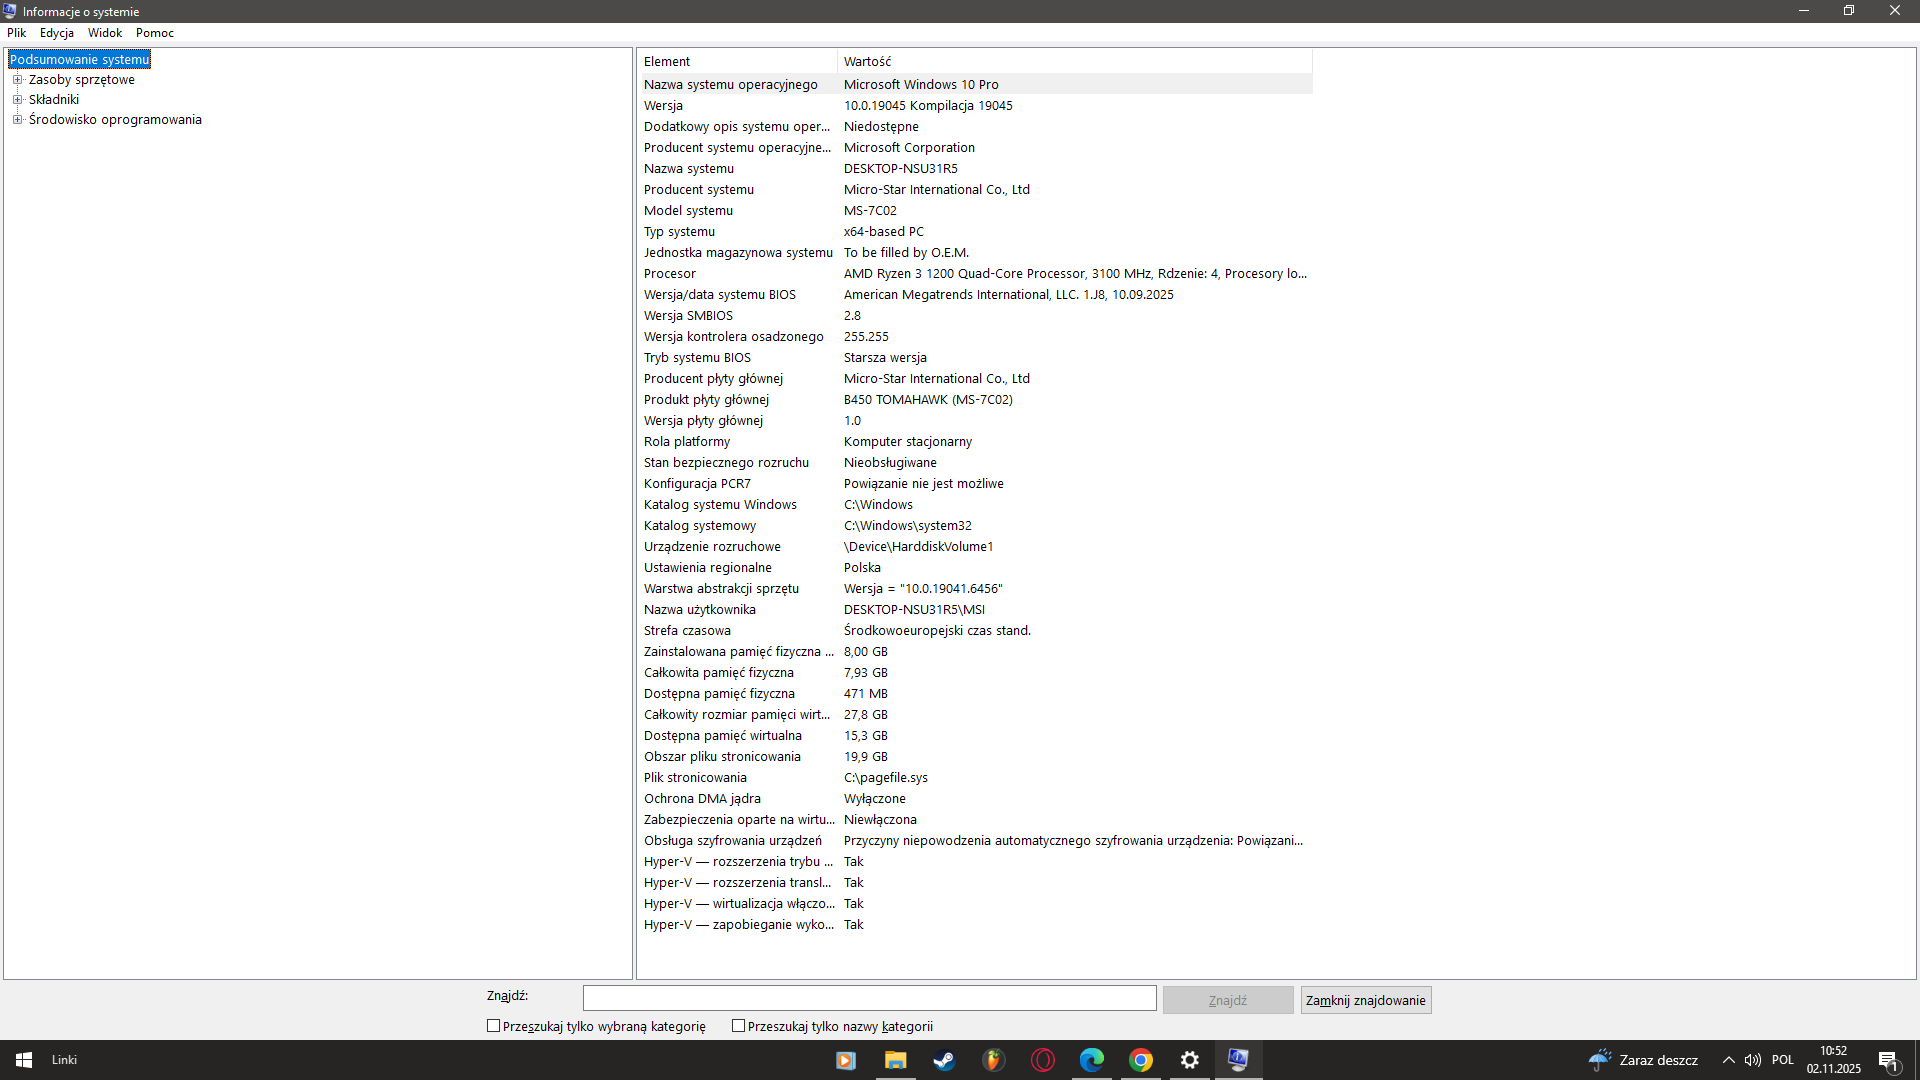Open the clock and calendar flyout
Viewport: 1920px width, 1080px height.
(1834, 1060)
